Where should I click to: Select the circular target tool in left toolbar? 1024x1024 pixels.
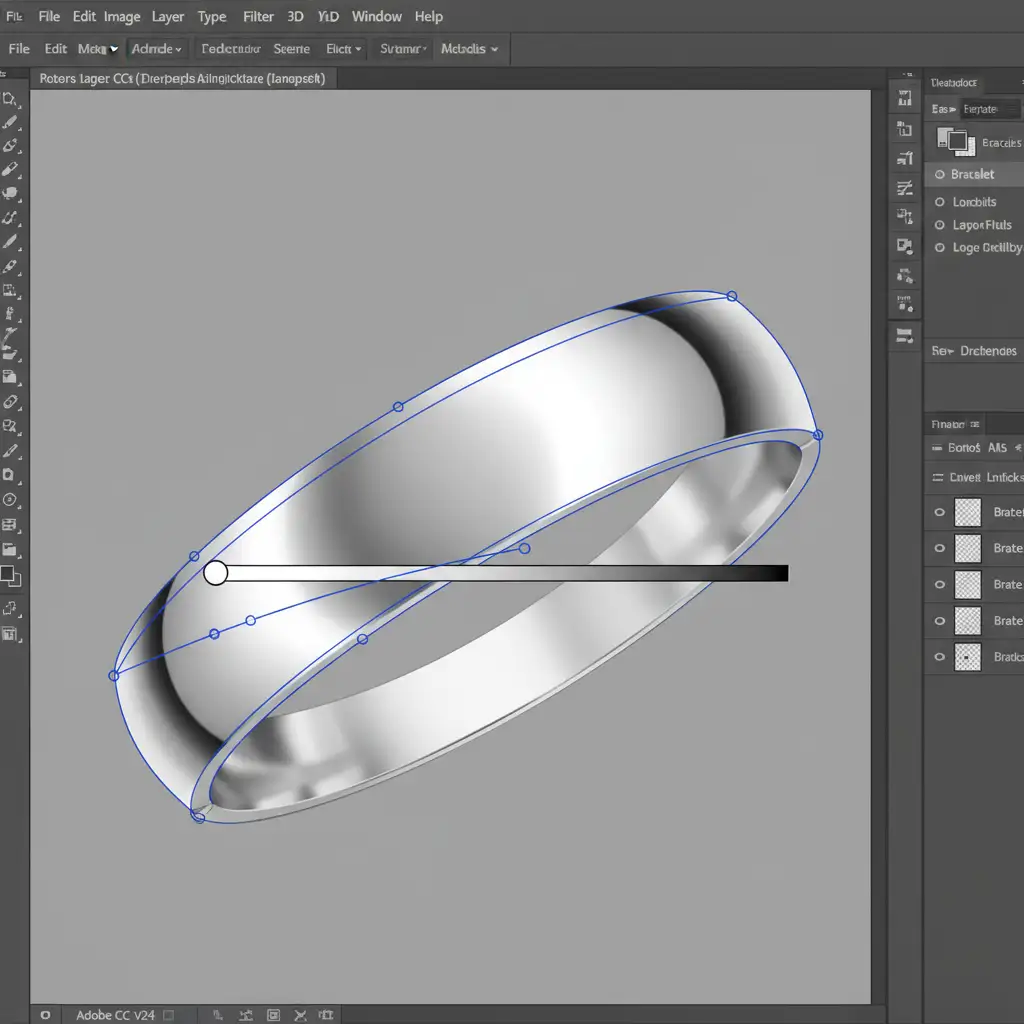pyautogui.click(x=10, y=500)
